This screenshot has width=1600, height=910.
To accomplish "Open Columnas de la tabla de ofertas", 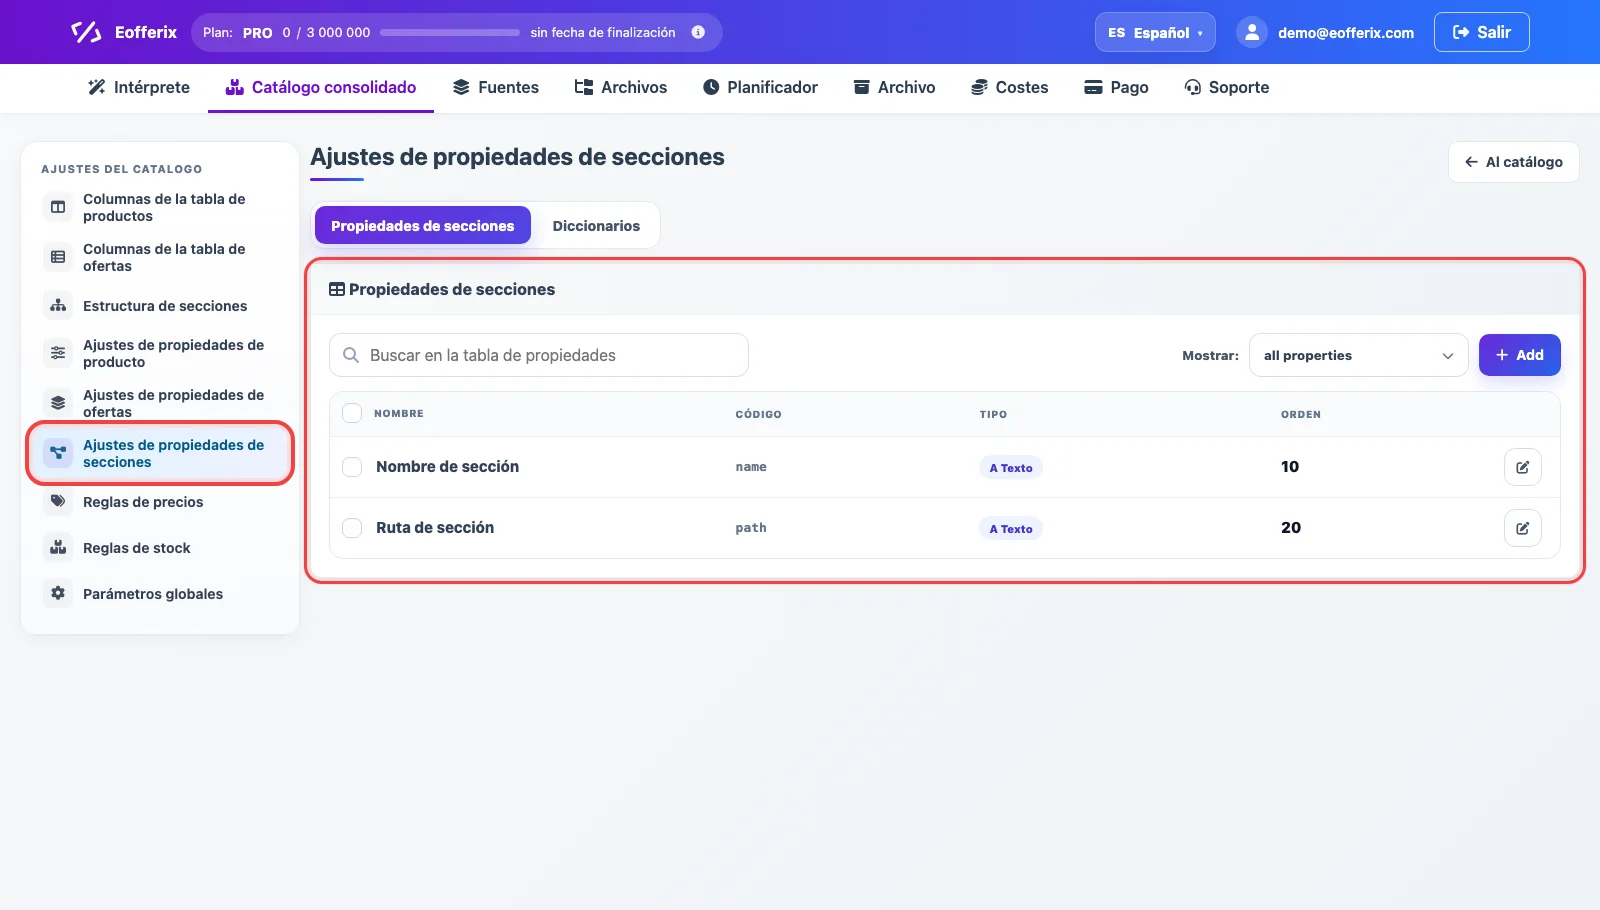I will [x=160, y=257].
